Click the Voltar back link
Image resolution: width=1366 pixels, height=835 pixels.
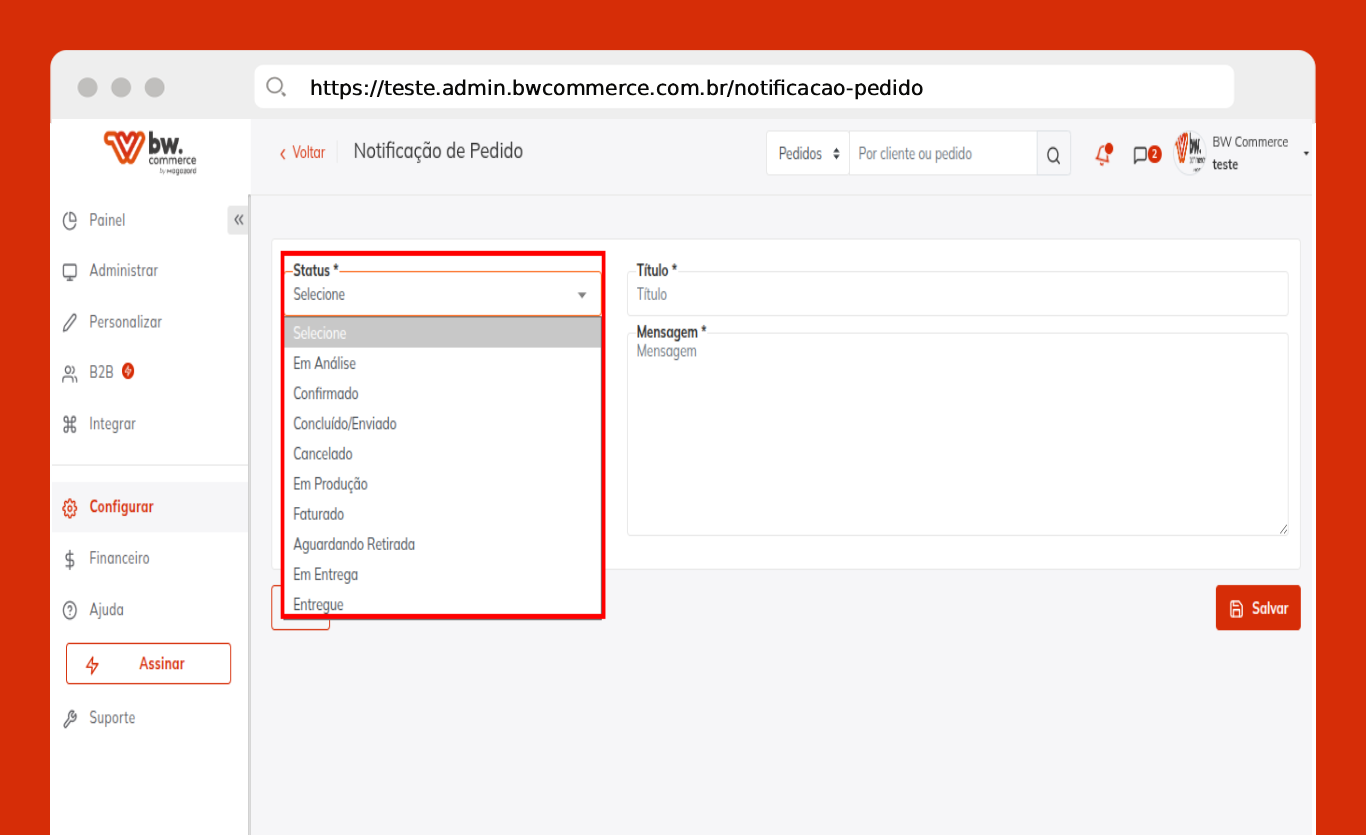pyautogui.click(x=302, y=153)
